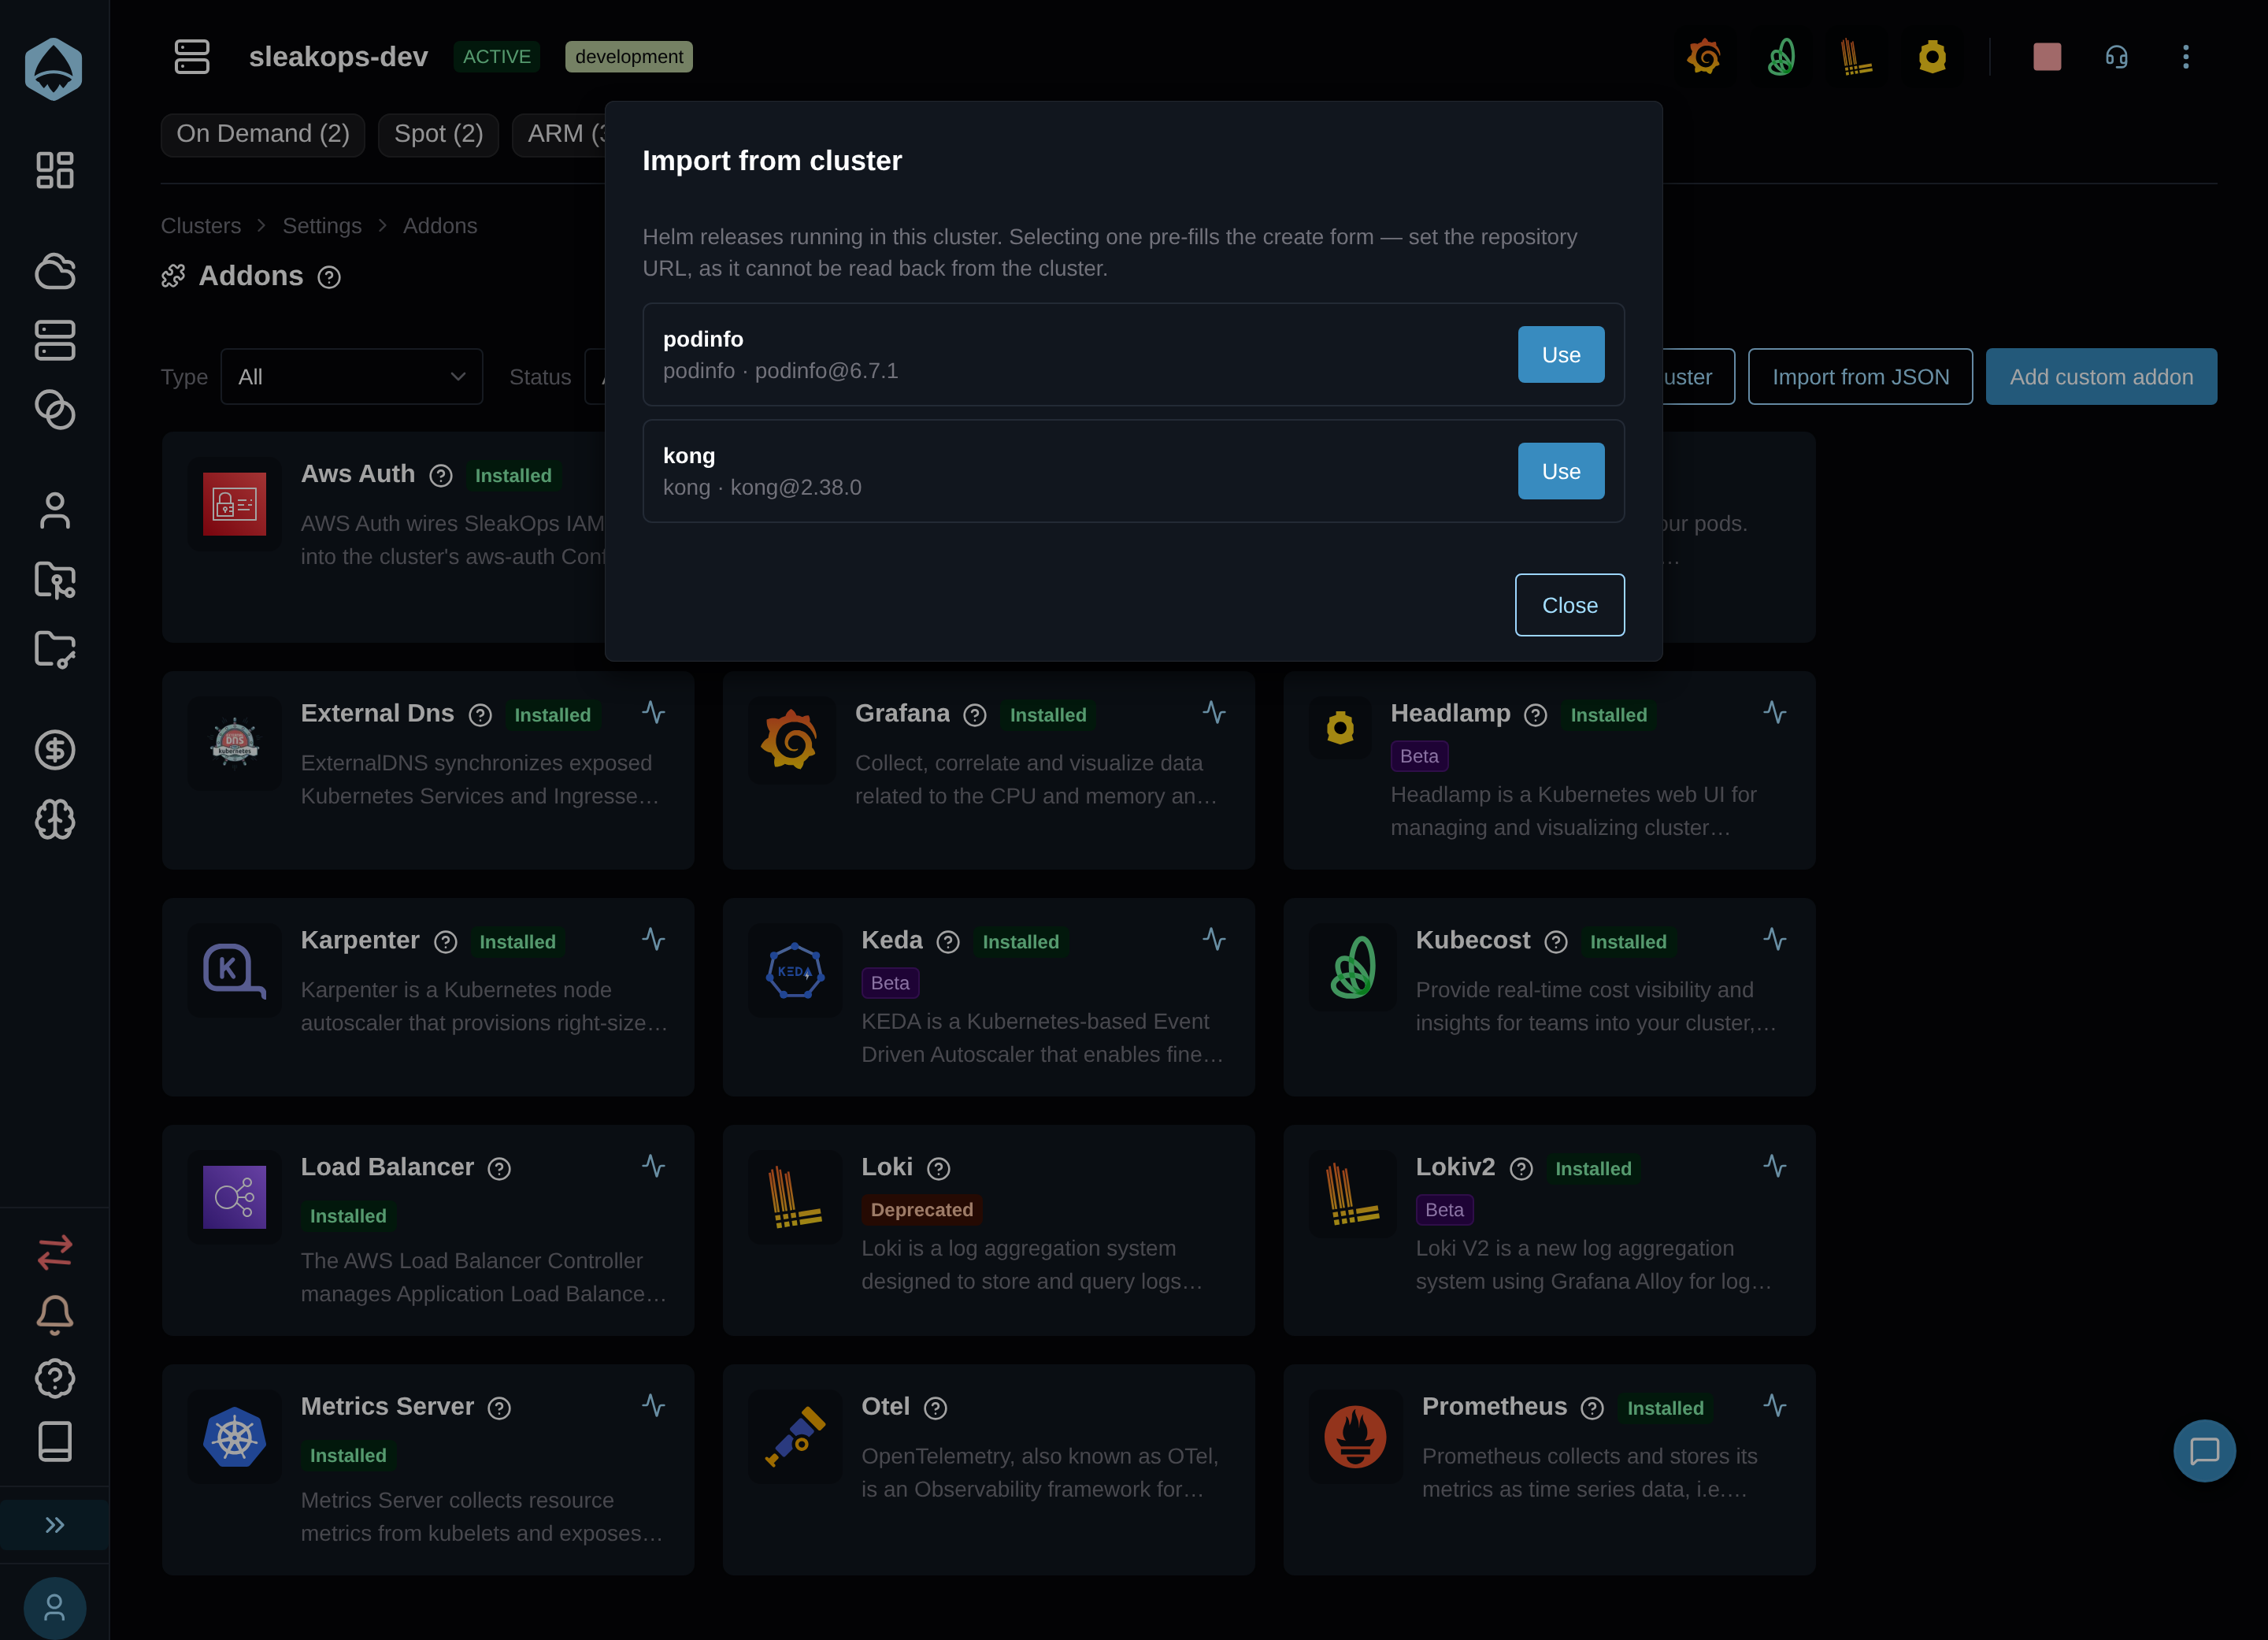Click help icon beside Addons heading
The image size is (2268, 1640).
tap(329, 277)
